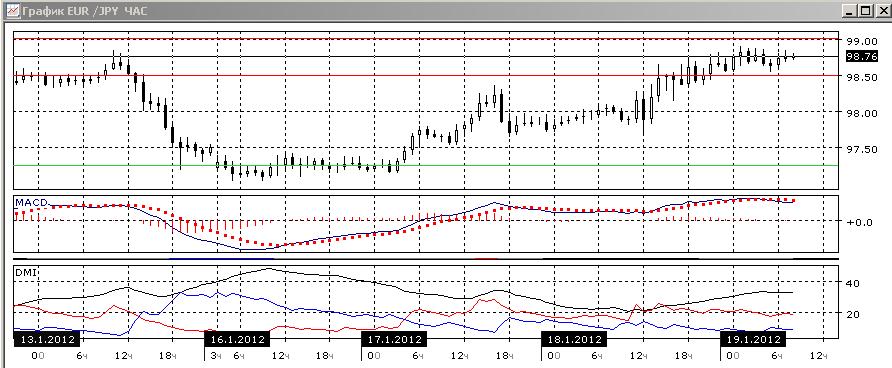892x368 pixels.
Task: Click the 40 level on the DMI axis
Action: point(854,283)
